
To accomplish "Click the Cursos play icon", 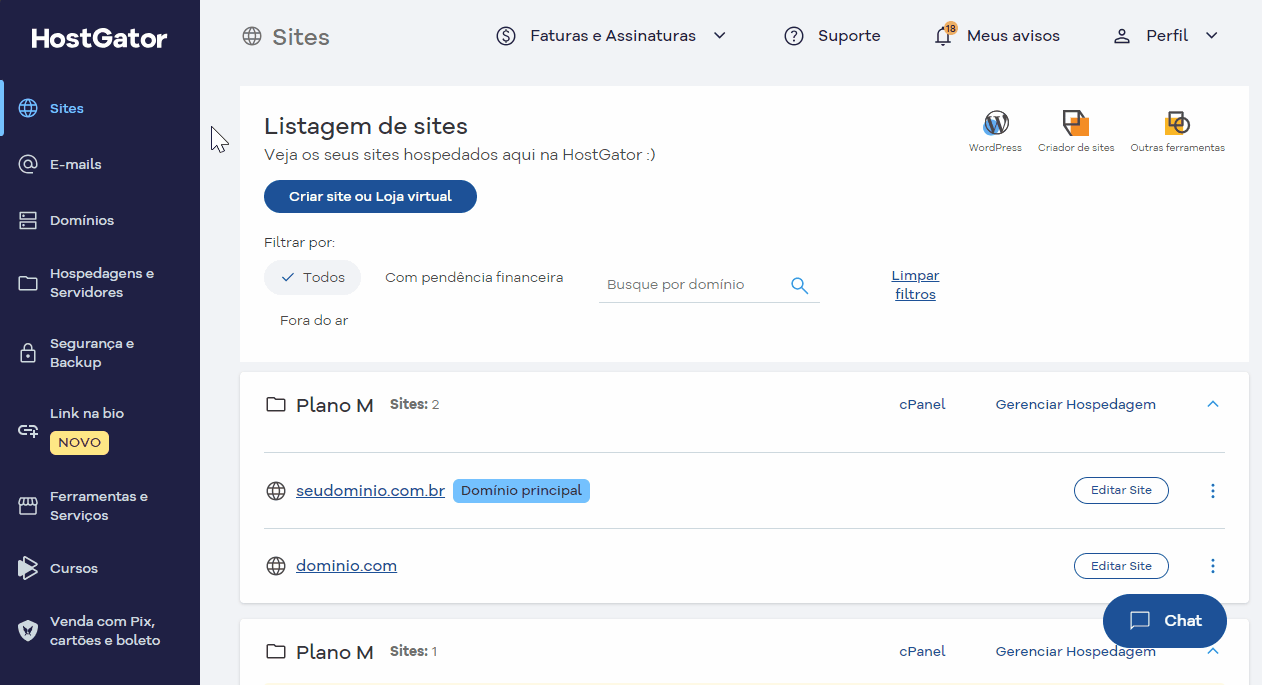I will coord(28,568).
